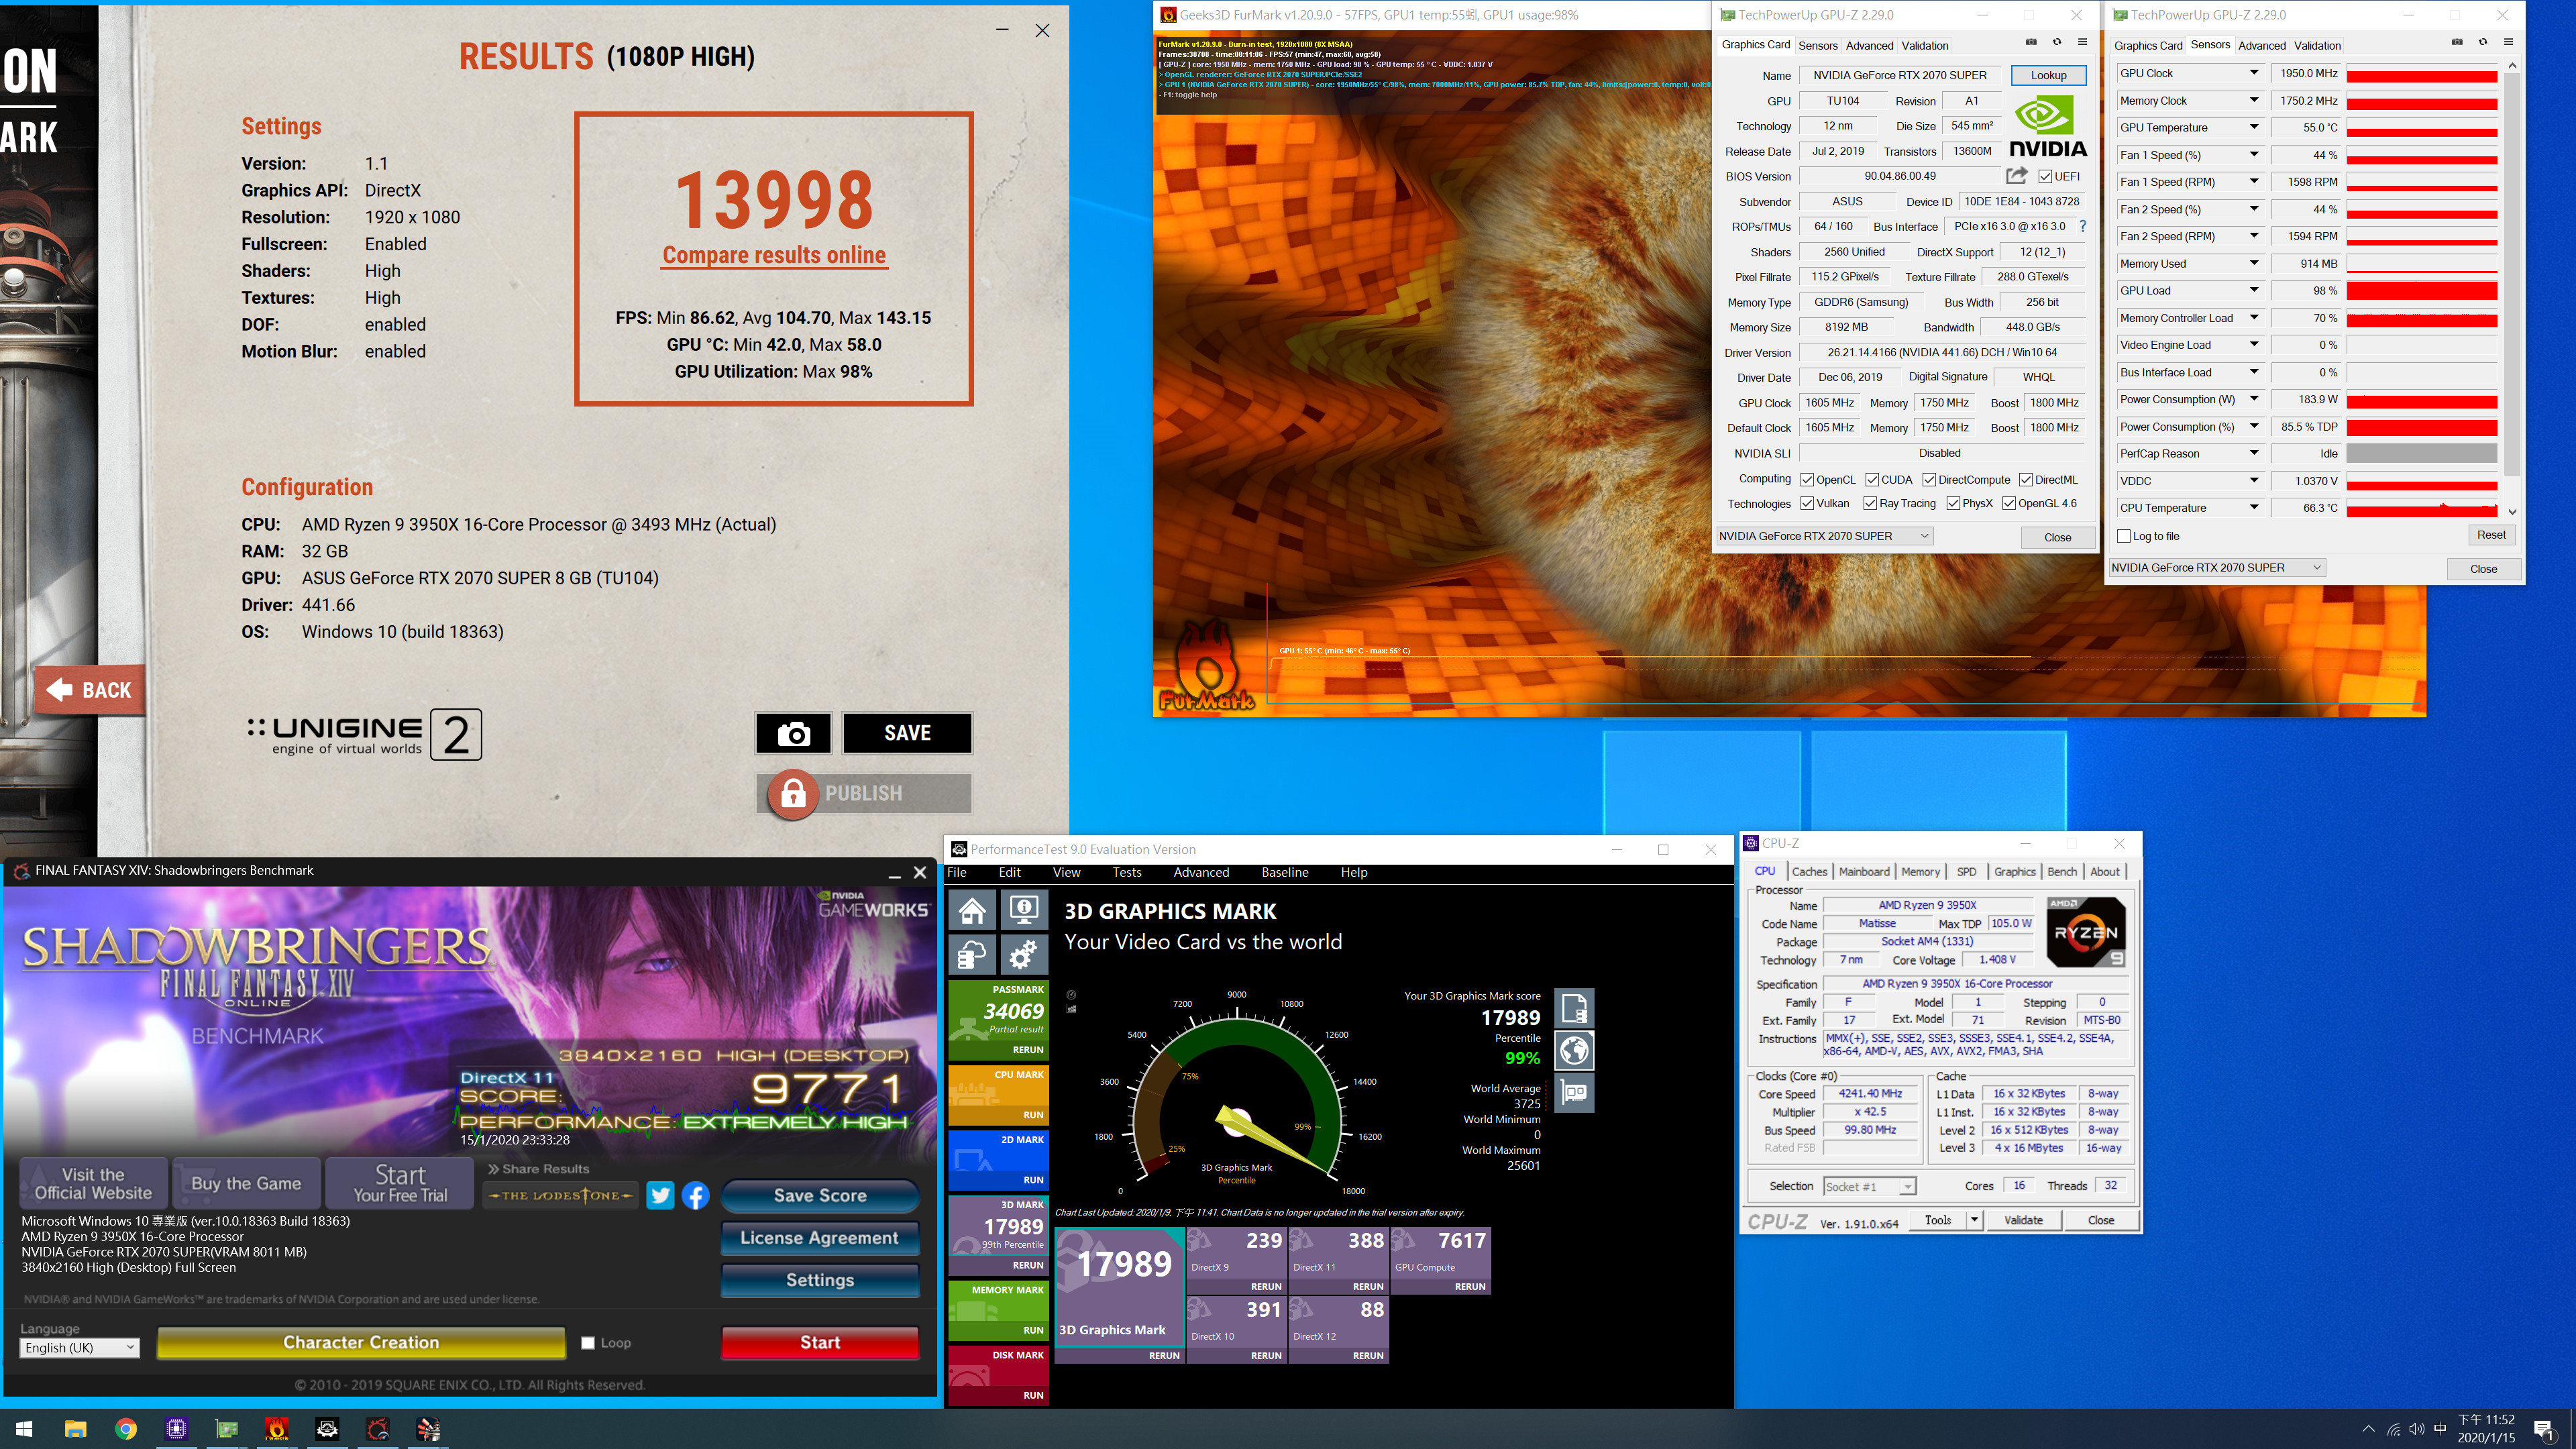The width and height of the screenshot is (2576, 1449).
Task: Open PerformanceTest cloud baseline manager icon
Action: 972,956
